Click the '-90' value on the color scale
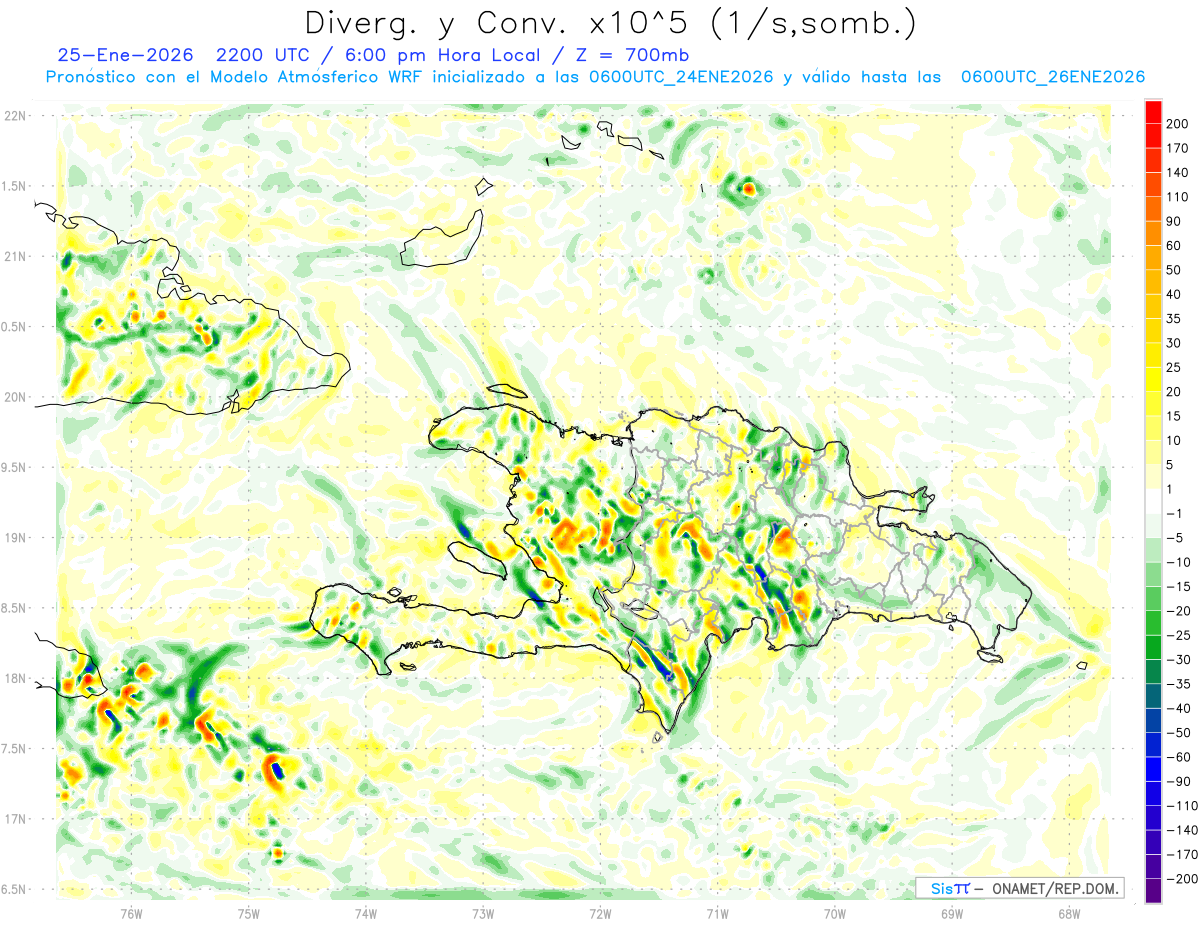The height and width of the screenshot is (927, 1200). [x=1179, y=782]
